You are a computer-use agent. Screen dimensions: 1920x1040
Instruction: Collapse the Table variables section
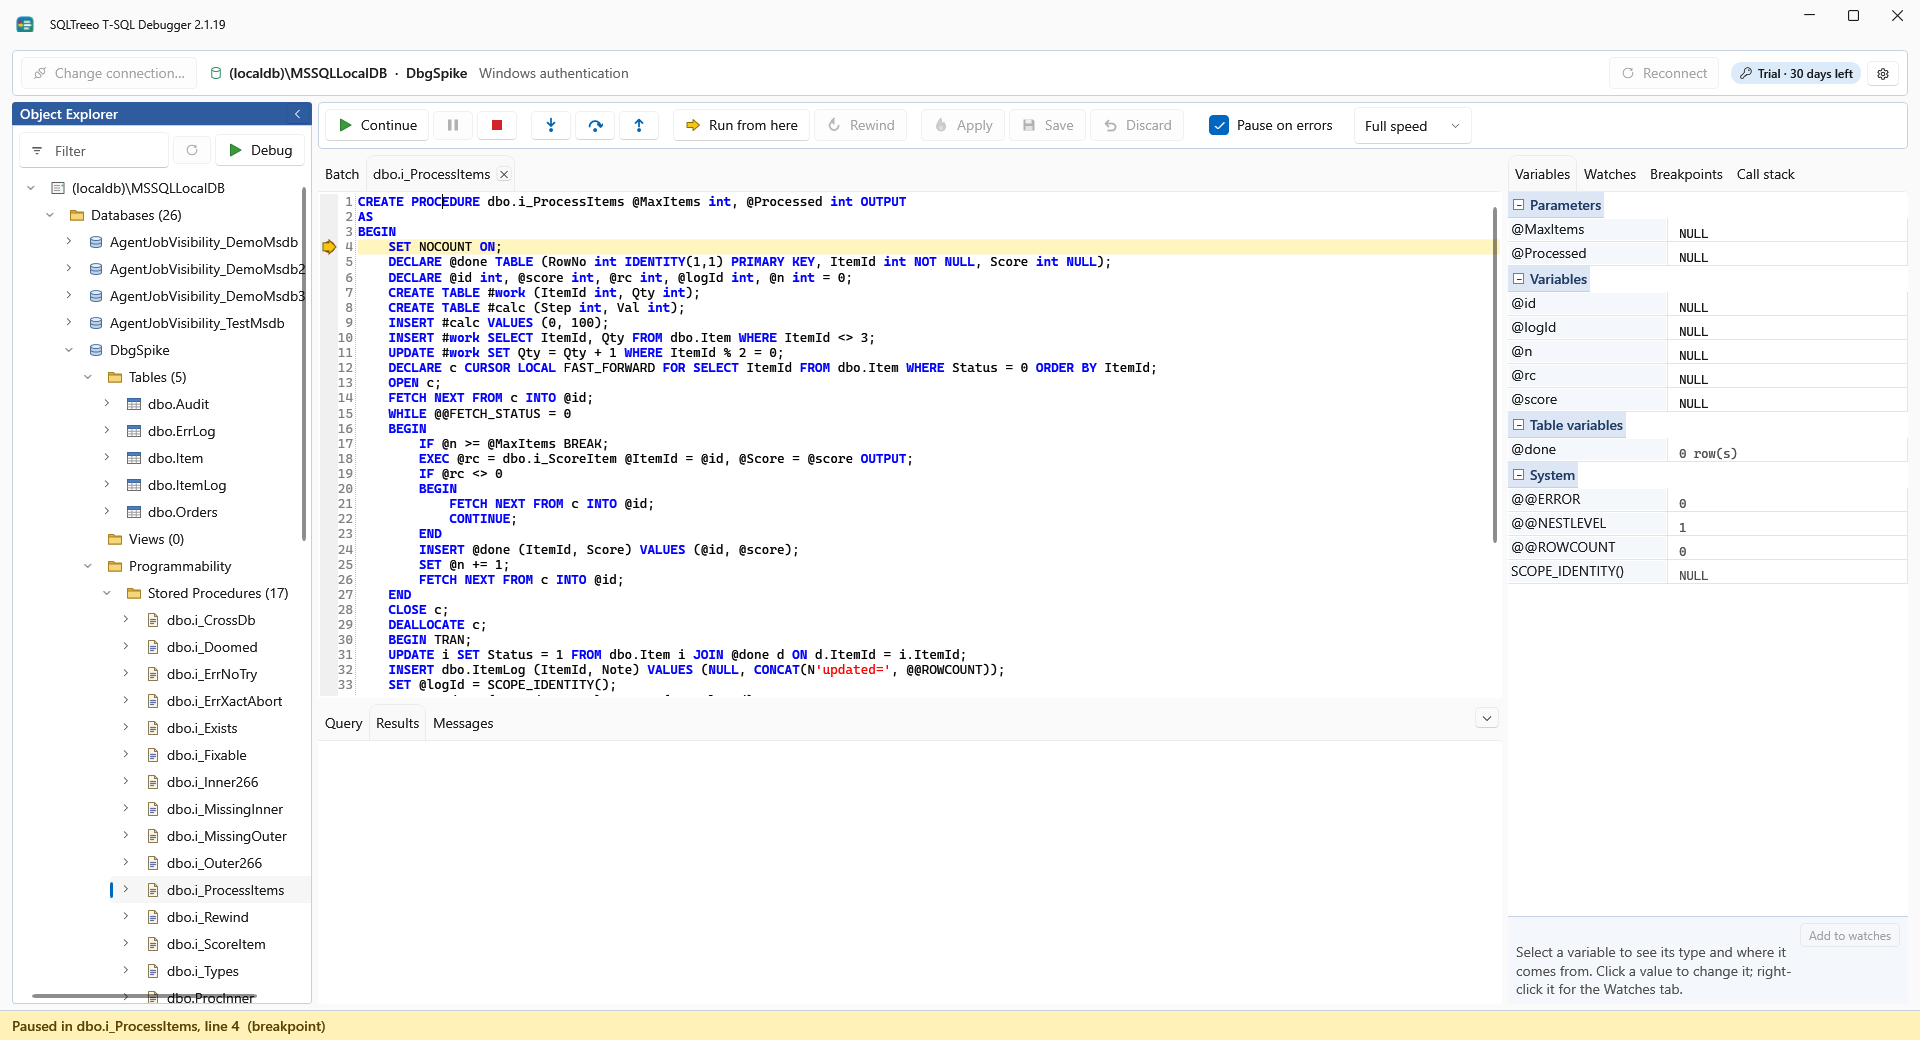[1518, 425]
